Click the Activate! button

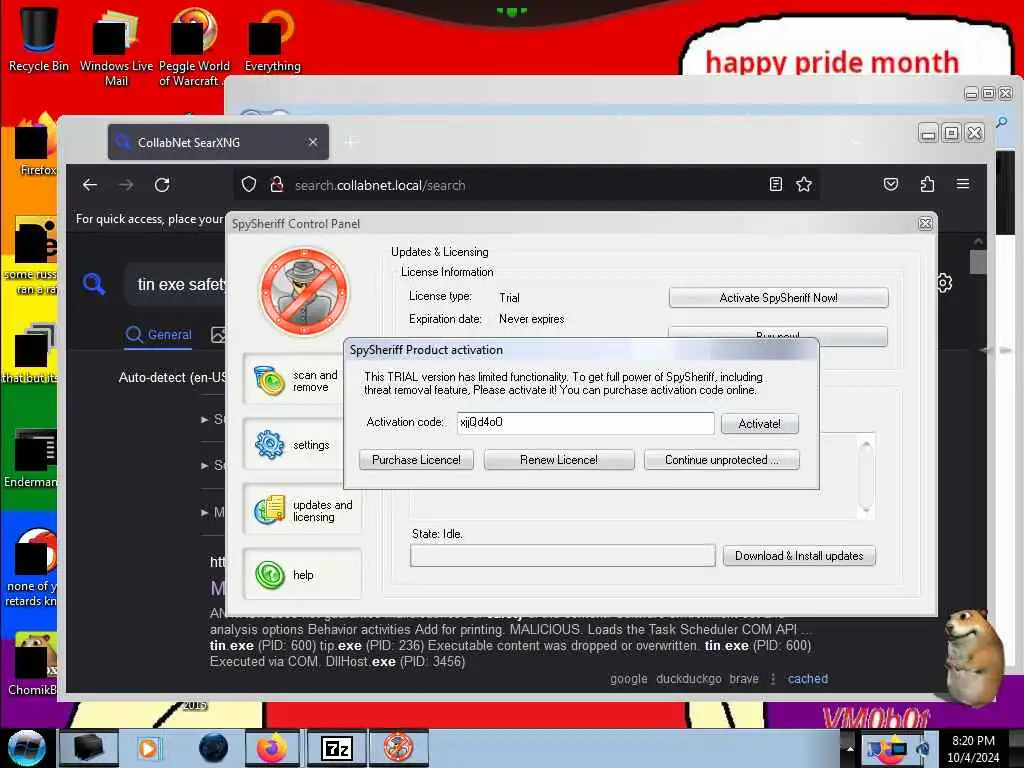coord(760,424)
